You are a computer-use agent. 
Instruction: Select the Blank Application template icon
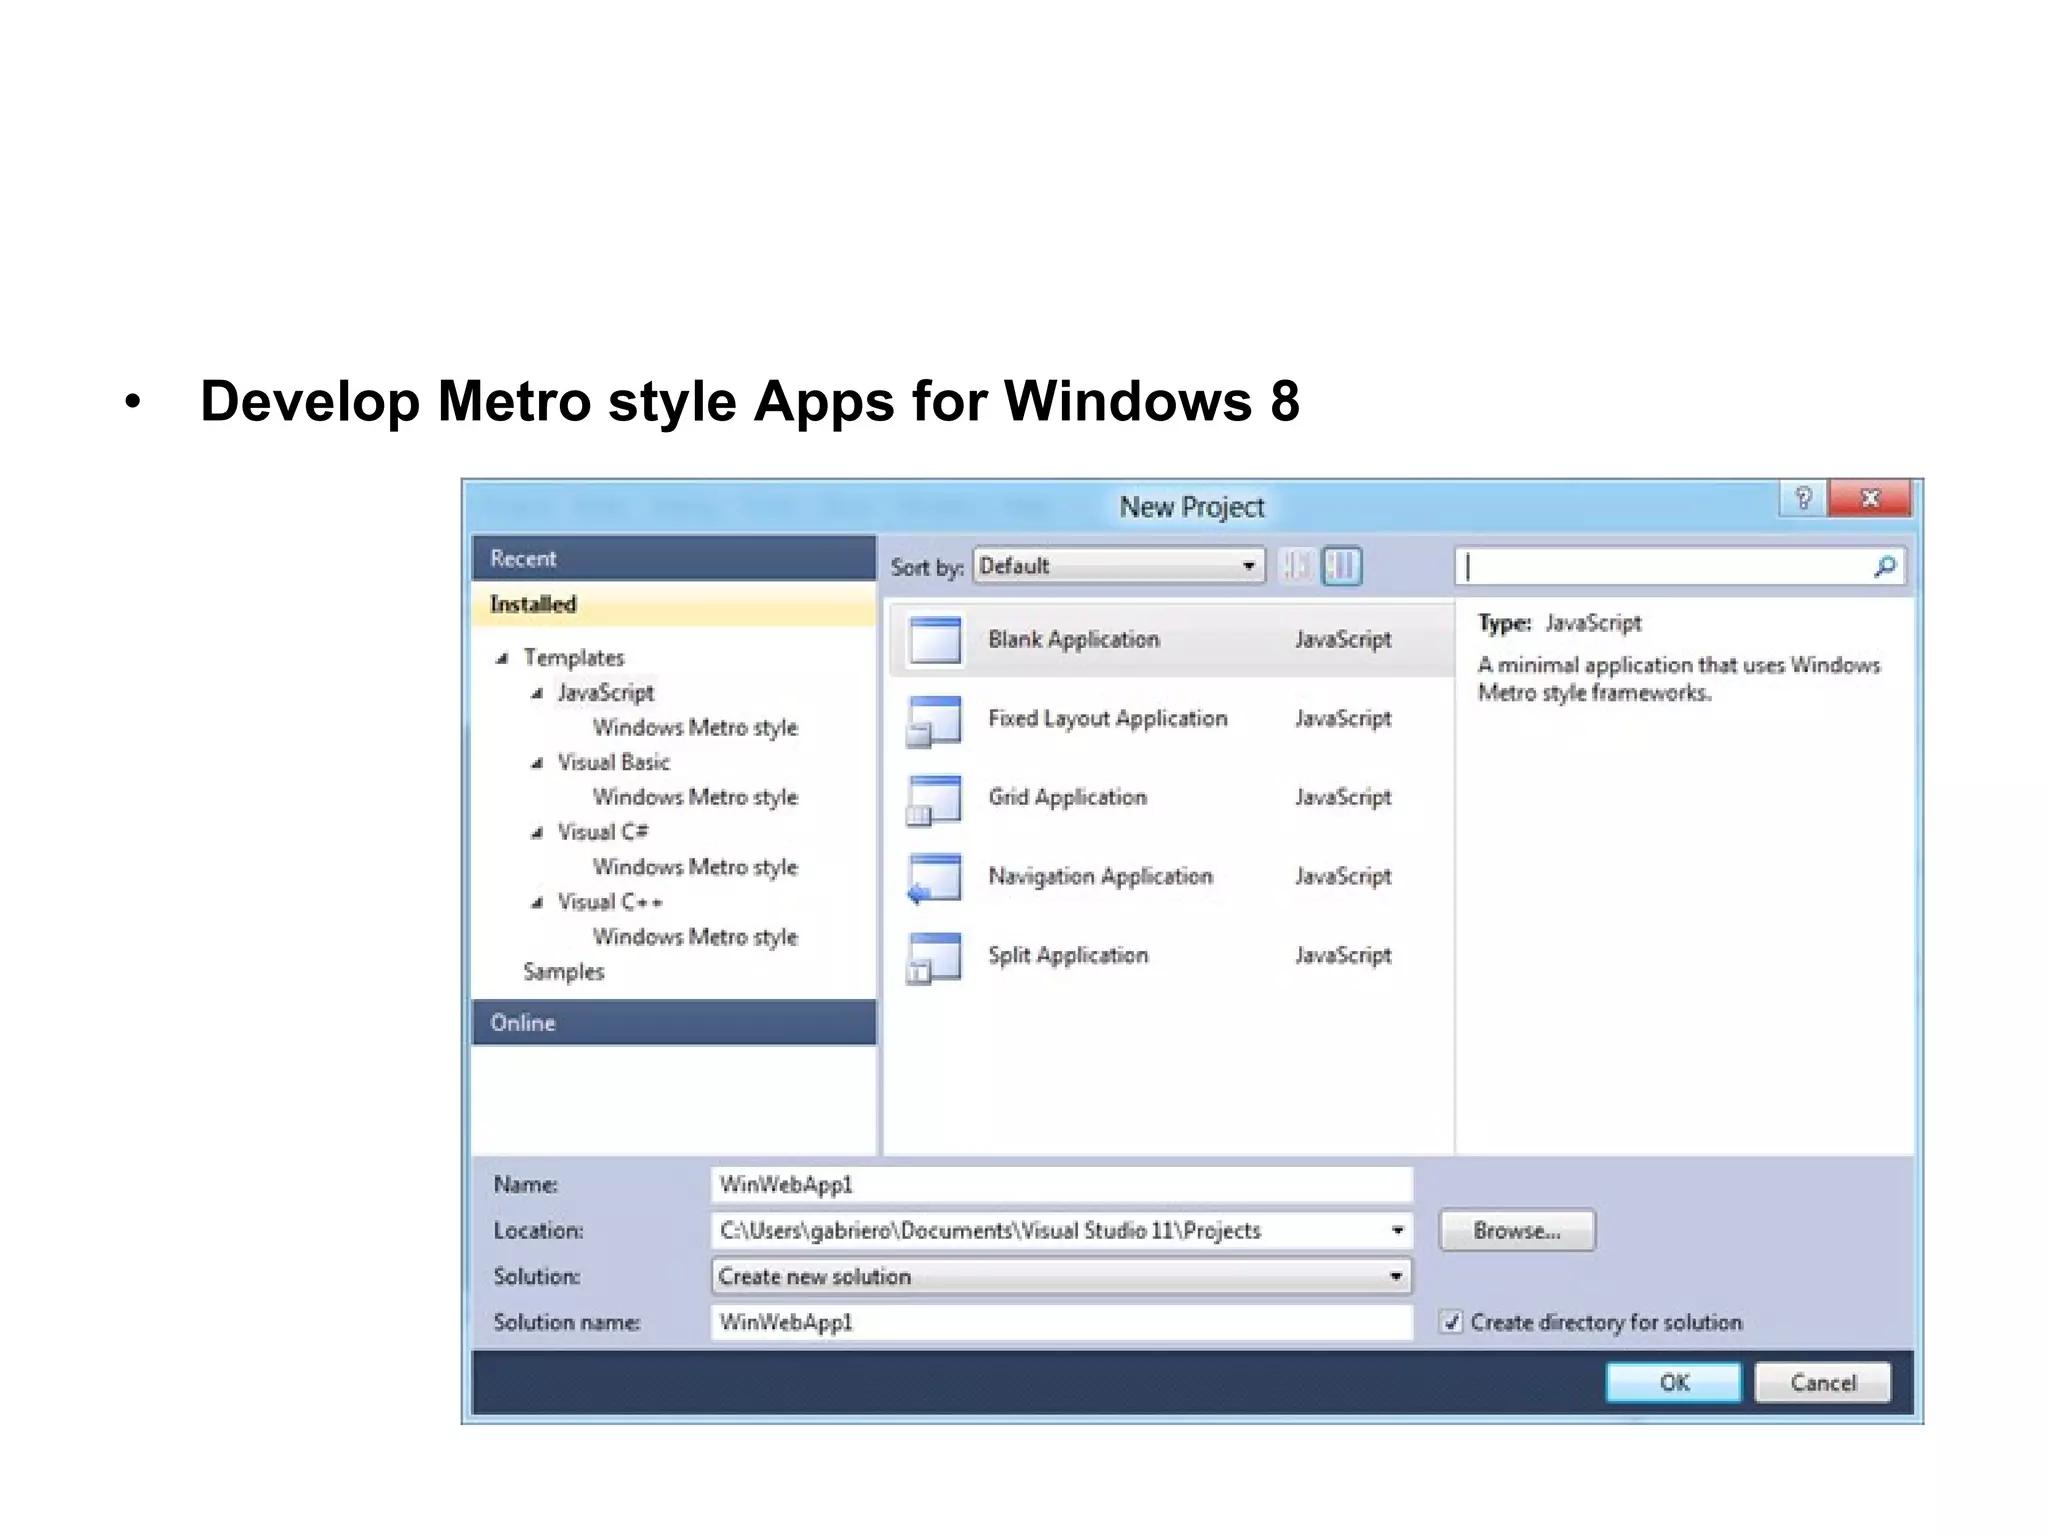[935, 640]
